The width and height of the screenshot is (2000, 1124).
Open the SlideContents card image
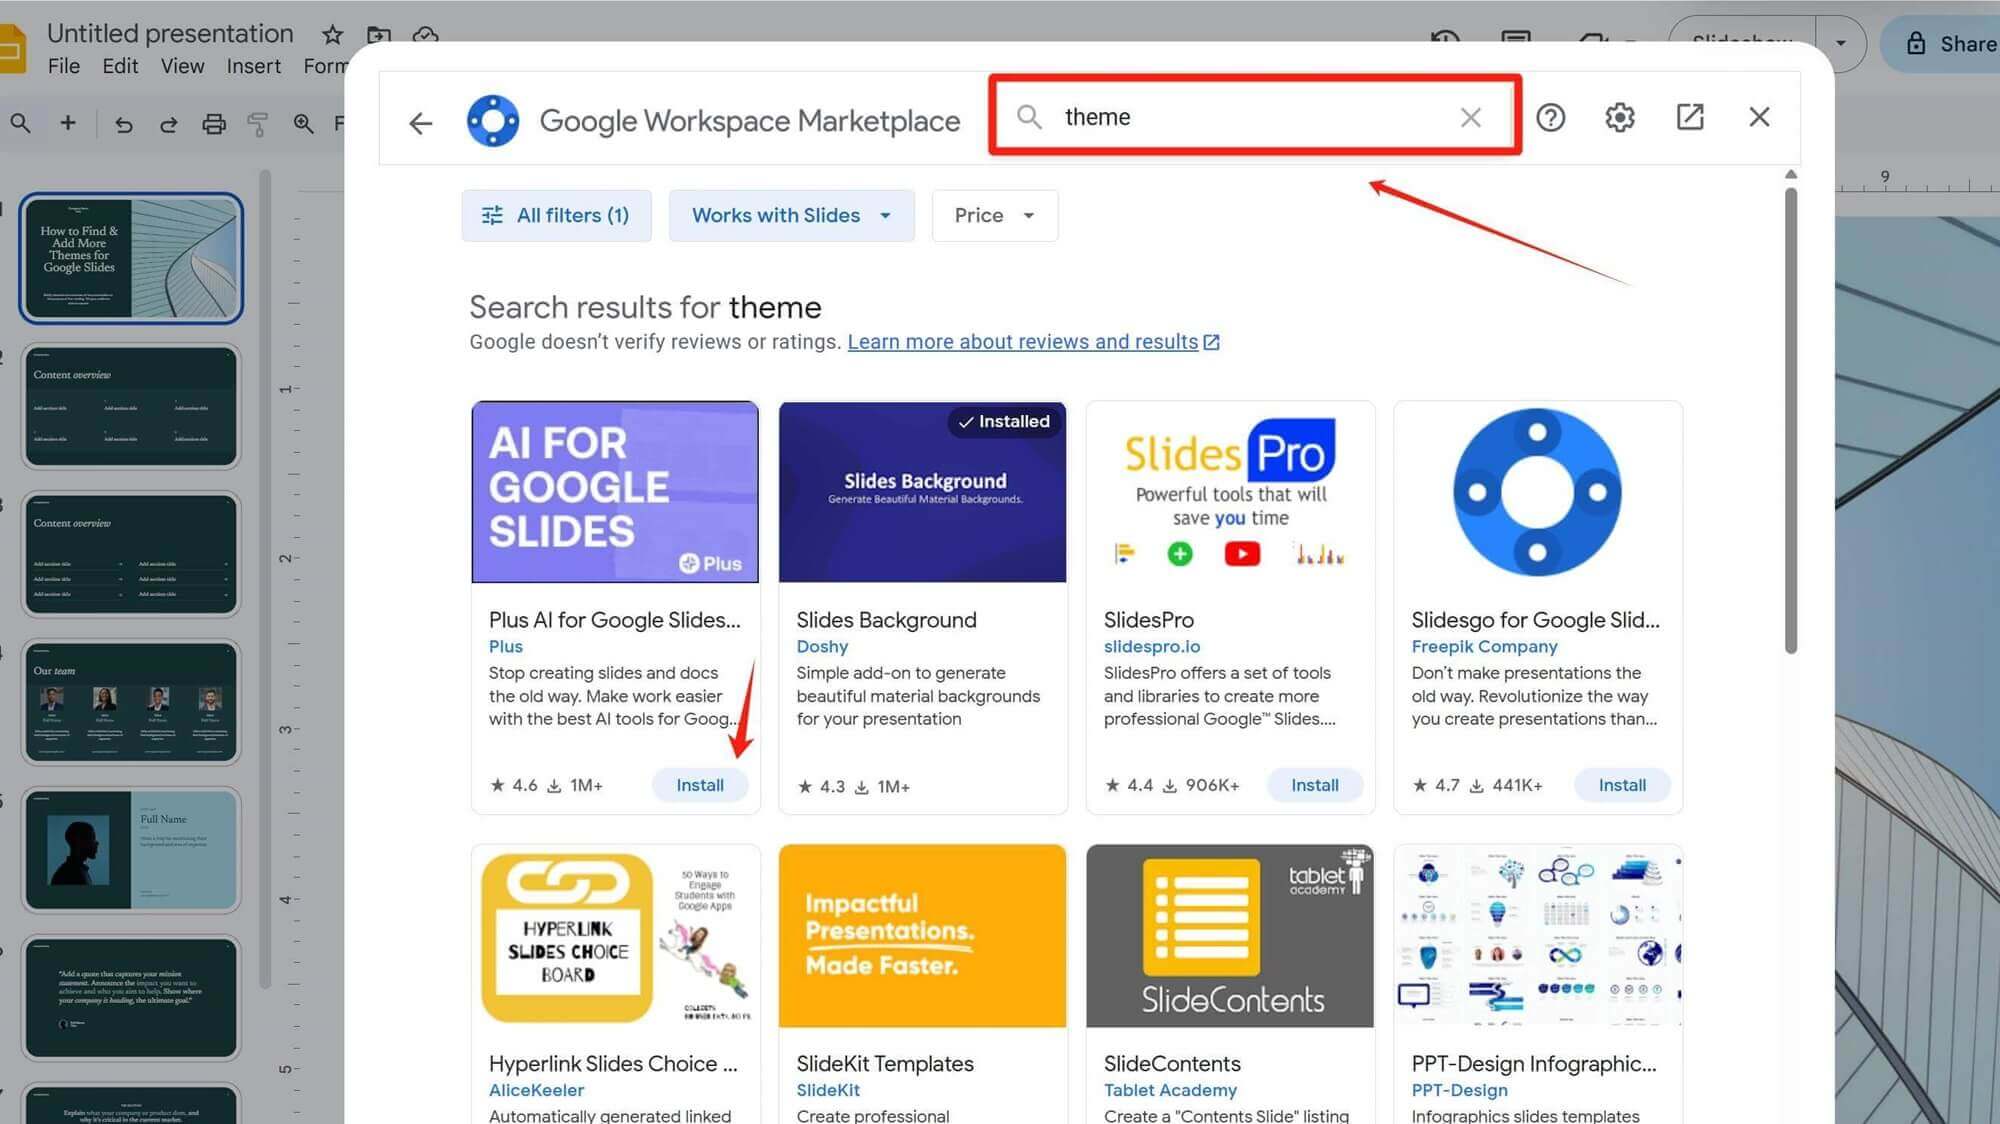pyautogui.click(x=1230, y=936)
